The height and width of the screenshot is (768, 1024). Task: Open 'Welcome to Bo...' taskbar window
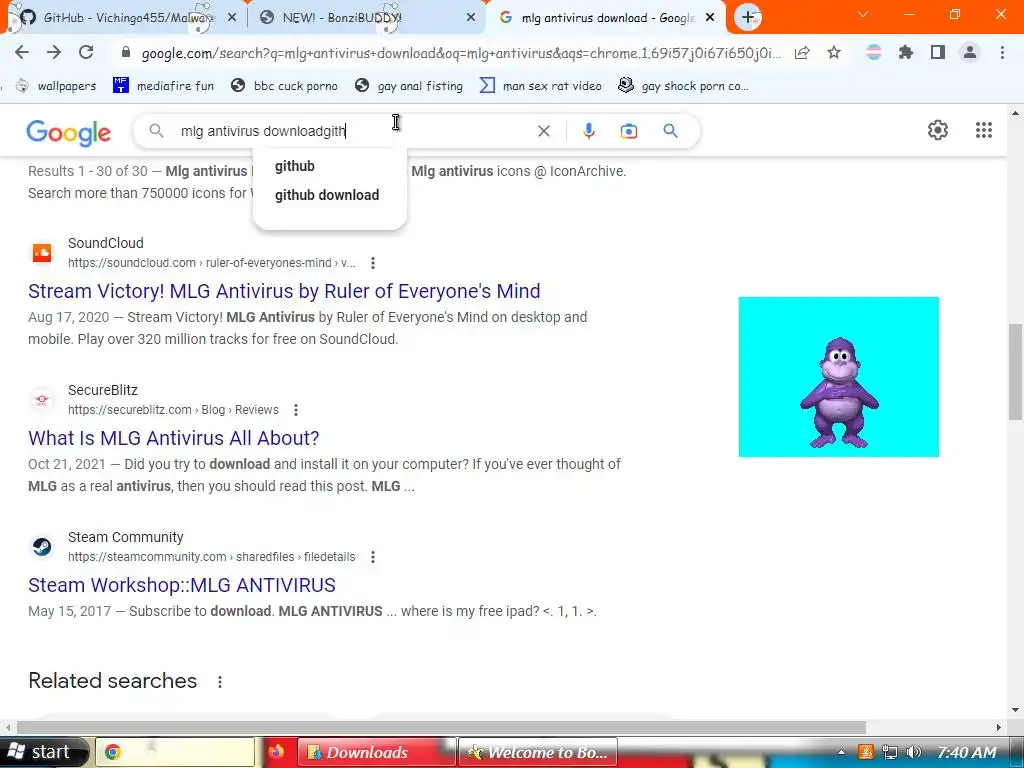(x=537, y=752)
